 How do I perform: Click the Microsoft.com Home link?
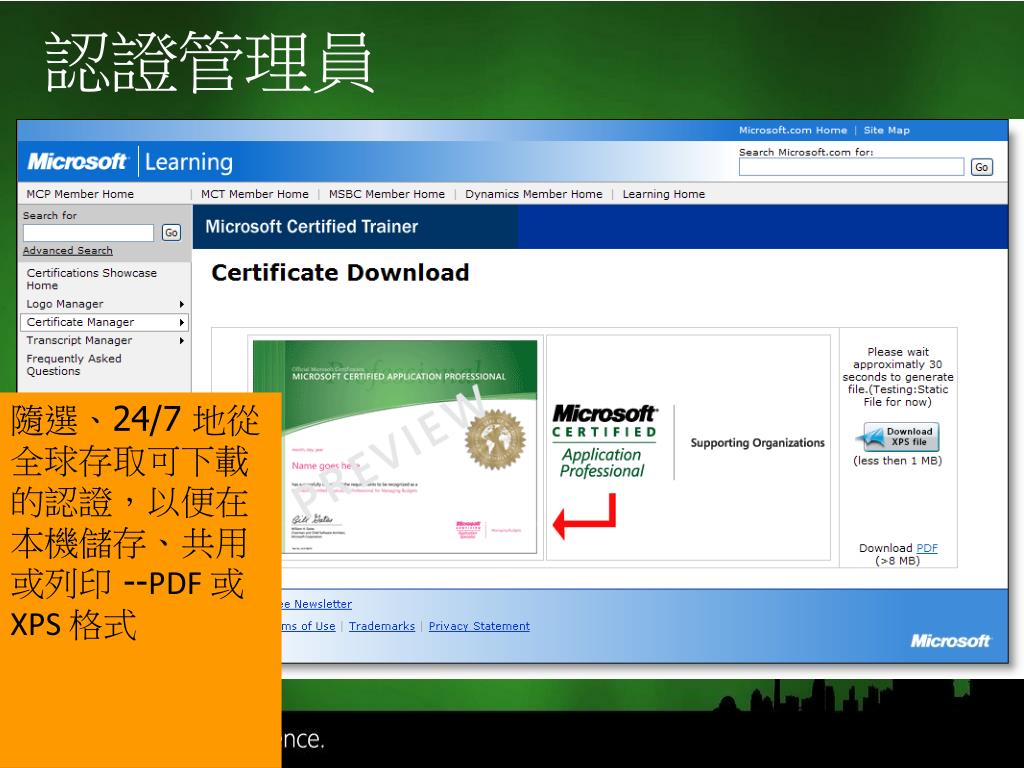[x=793, y=130]
